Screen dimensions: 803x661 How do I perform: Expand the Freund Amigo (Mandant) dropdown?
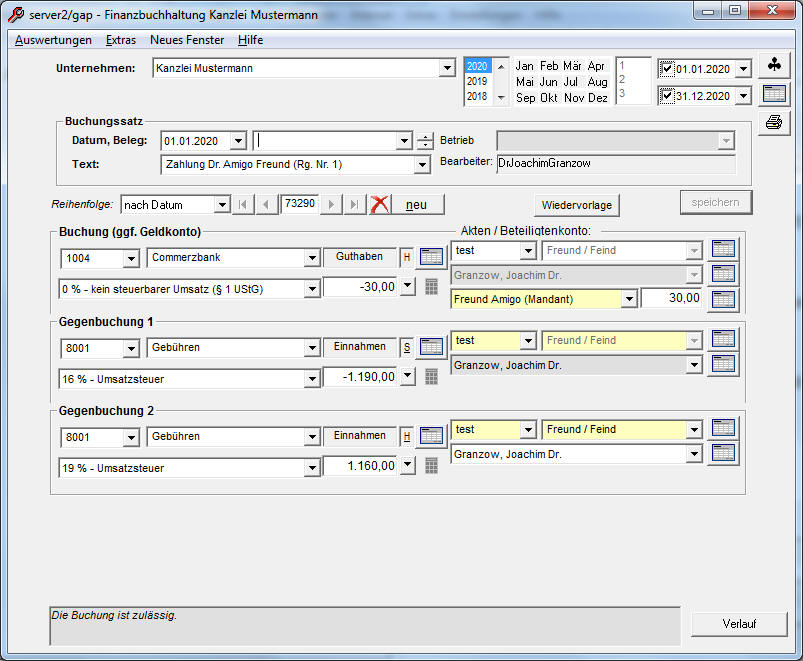click(x=629, y=298)
